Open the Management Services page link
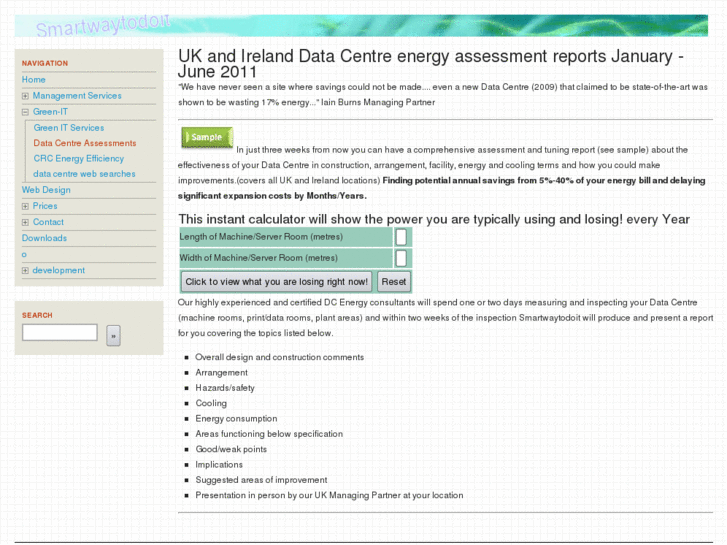 click(77, 96)
